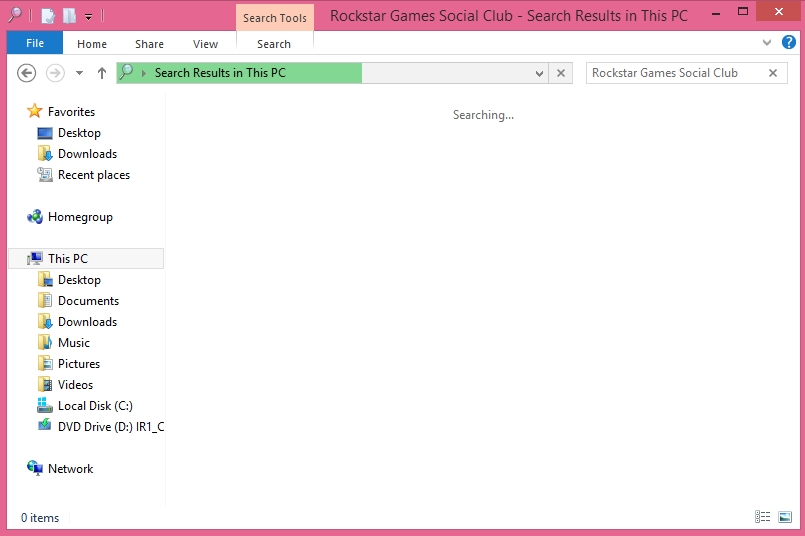805x536 pixels.
Task: Open Customize Quick Access Toolbar dropdown
Action: (x=88, y=17)
